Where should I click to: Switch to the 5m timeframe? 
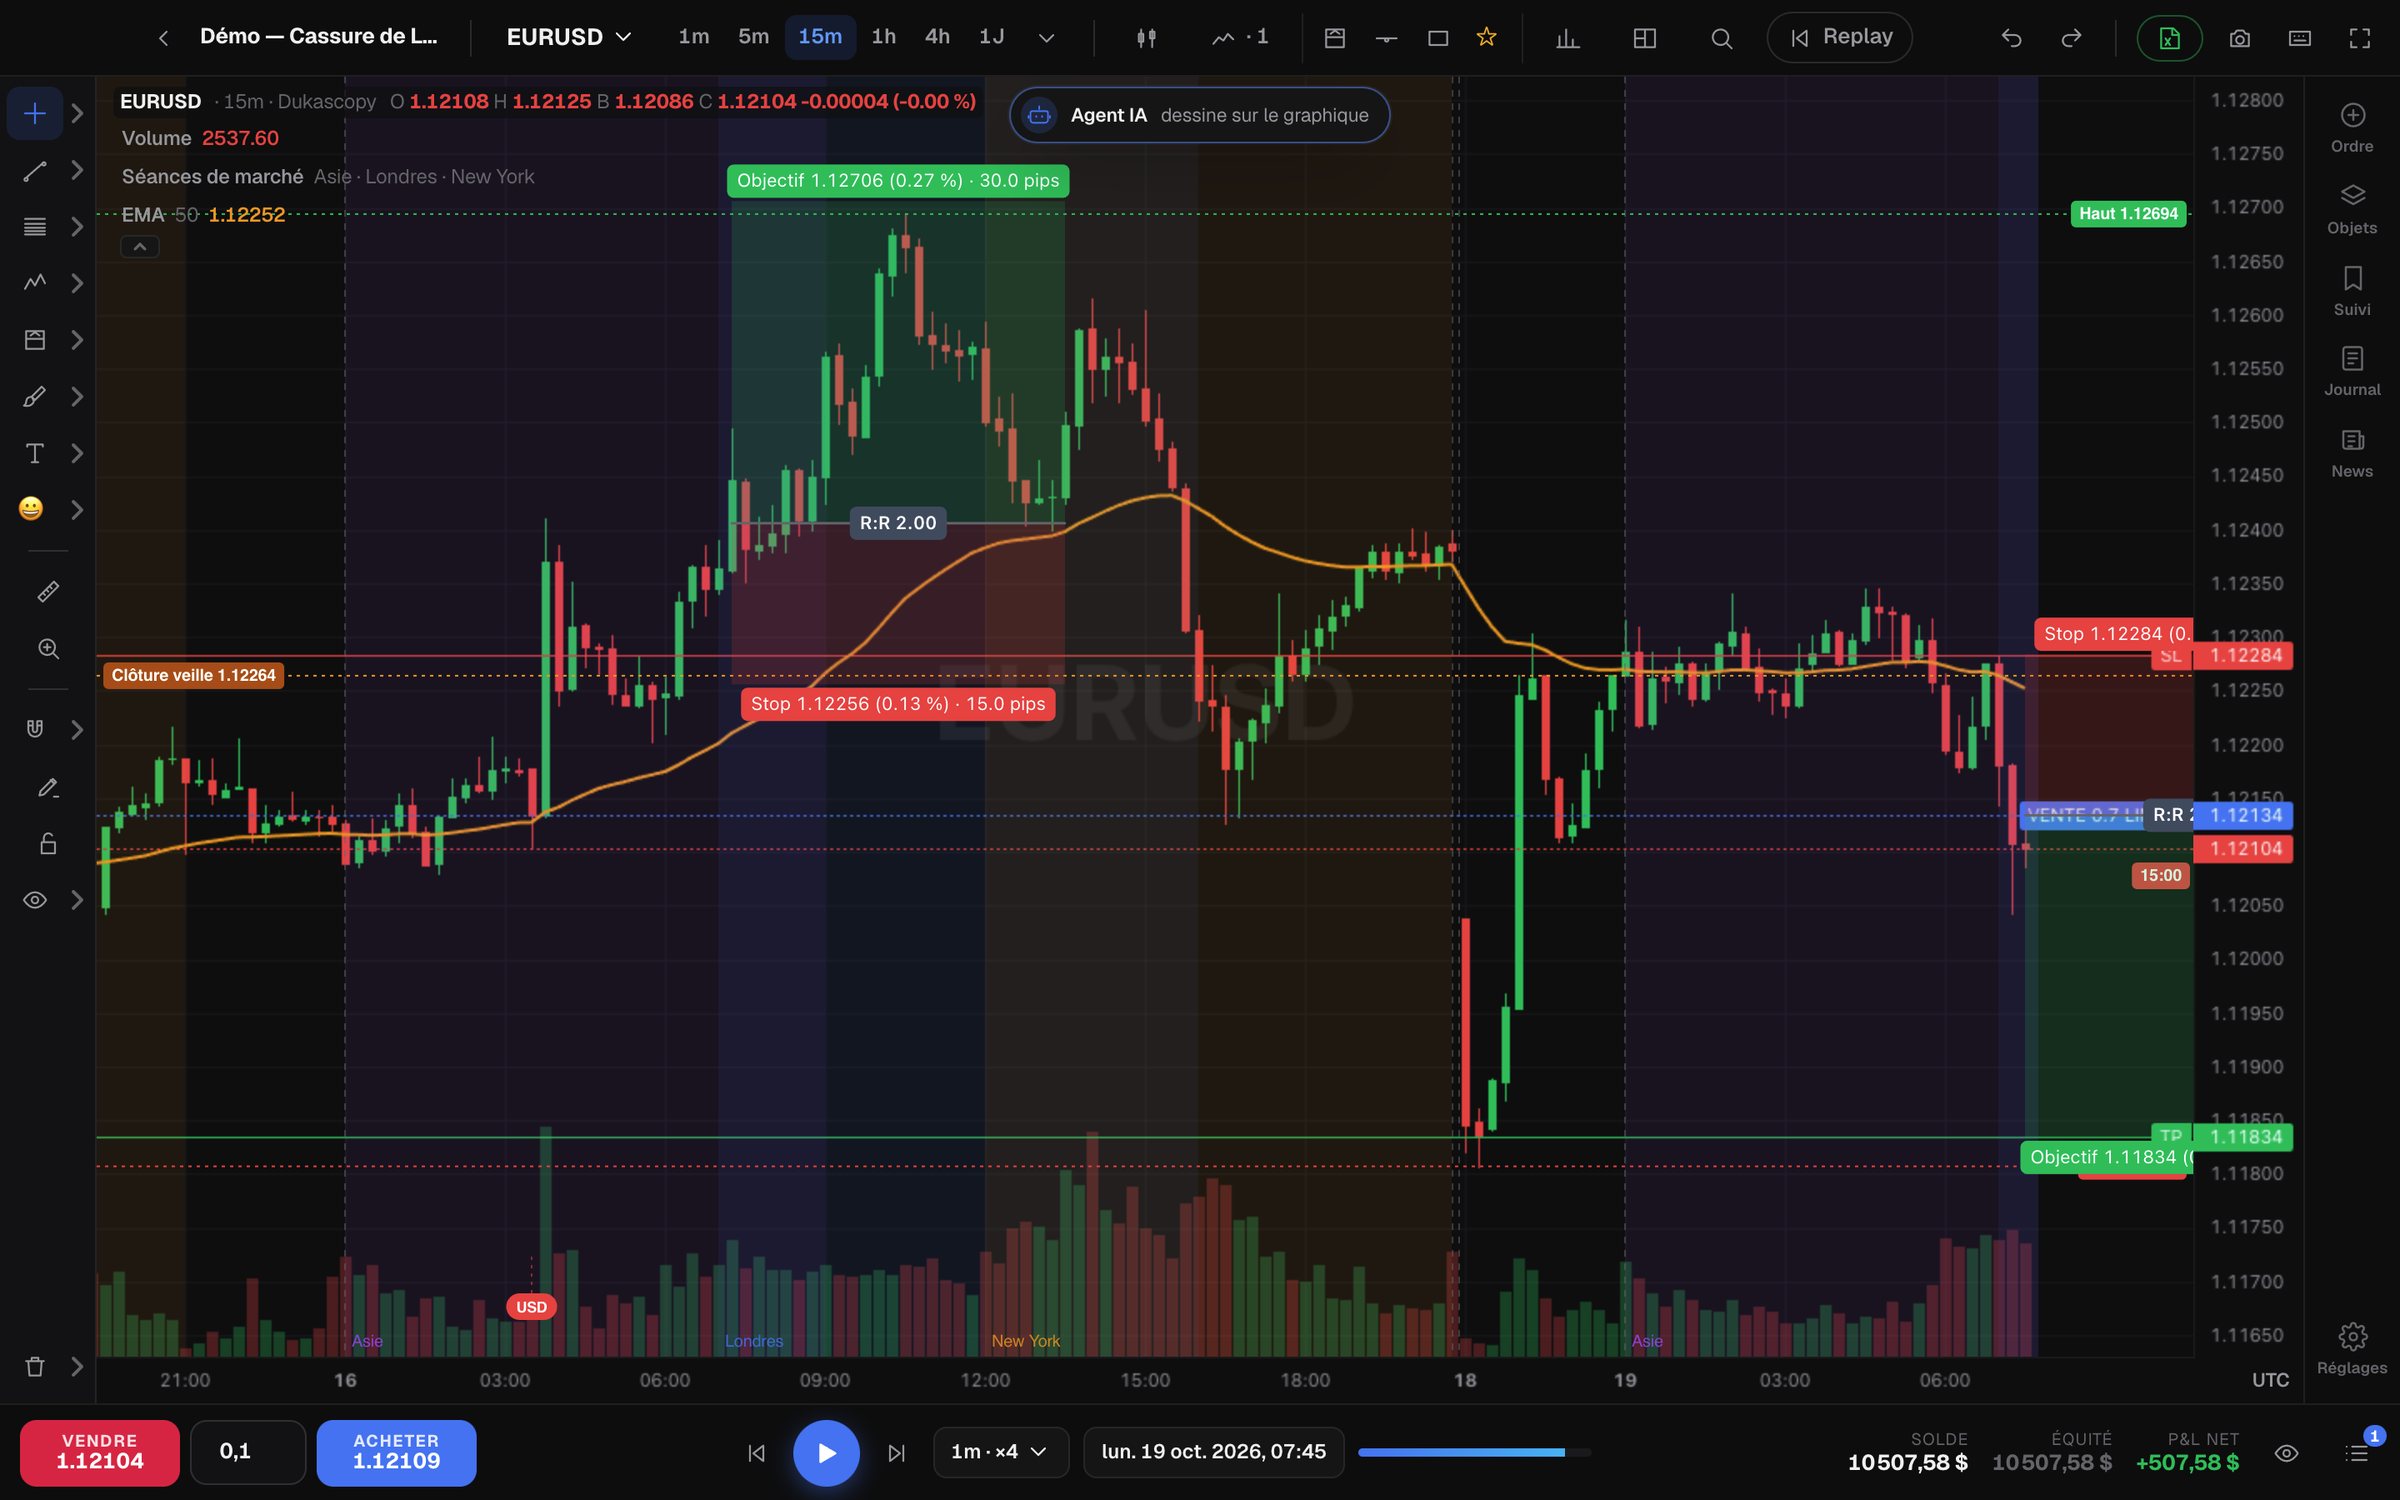coord(753,37)
